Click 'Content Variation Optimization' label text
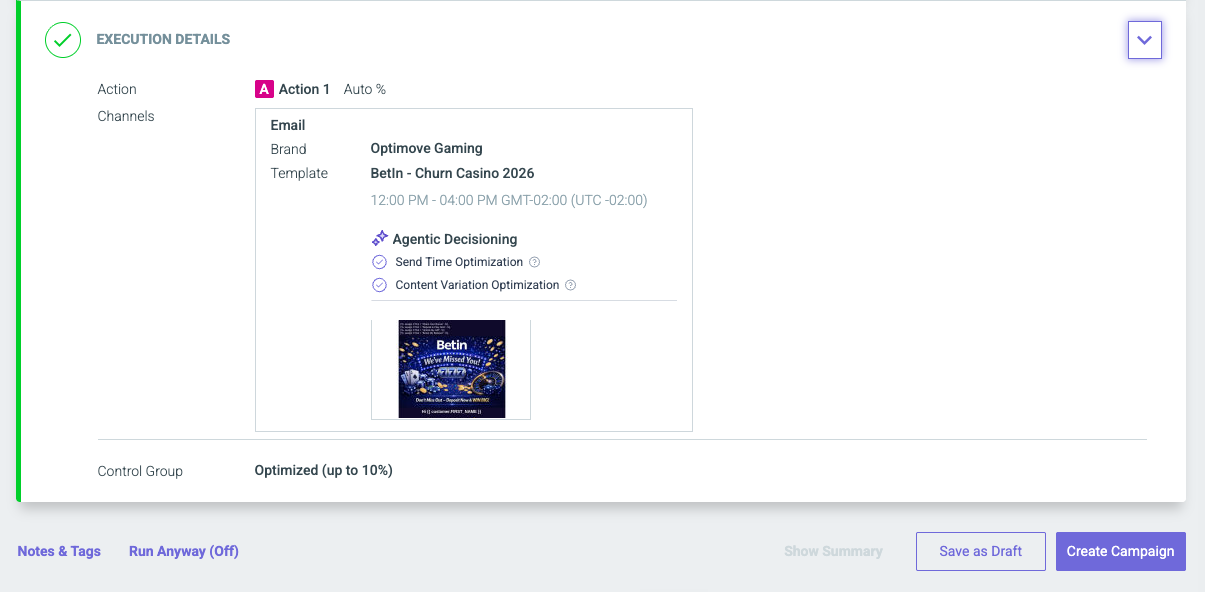Viewport: 1205px width, 592px height. pyautogui.click(x=477, y=285)
